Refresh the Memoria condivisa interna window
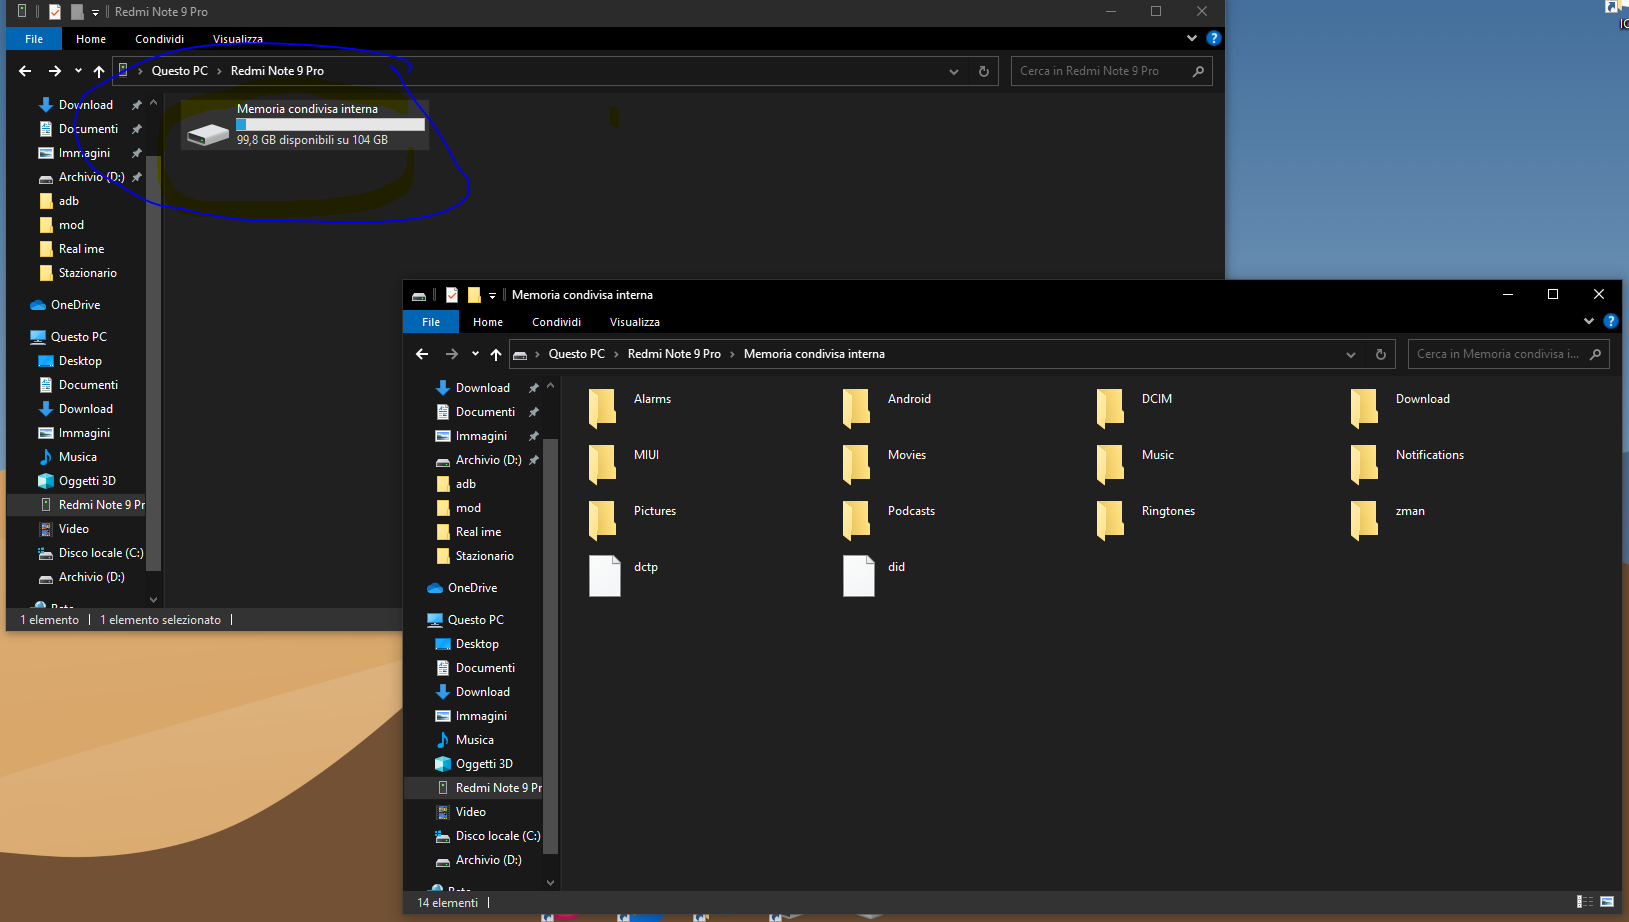Screen dimensions: 1629x922 point(1381,354)
